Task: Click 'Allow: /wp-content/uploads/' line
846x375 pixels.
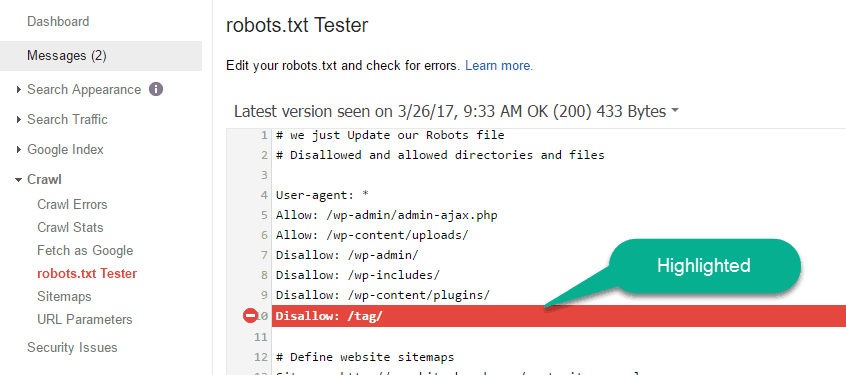Action: (x=372, y=235)
